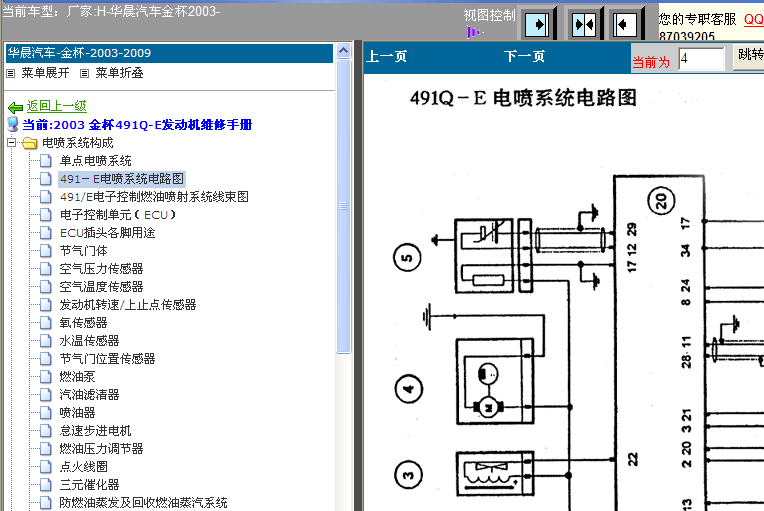Click the 菜单折叠 text
Viewport: 764px width, 511px height.
119,73
